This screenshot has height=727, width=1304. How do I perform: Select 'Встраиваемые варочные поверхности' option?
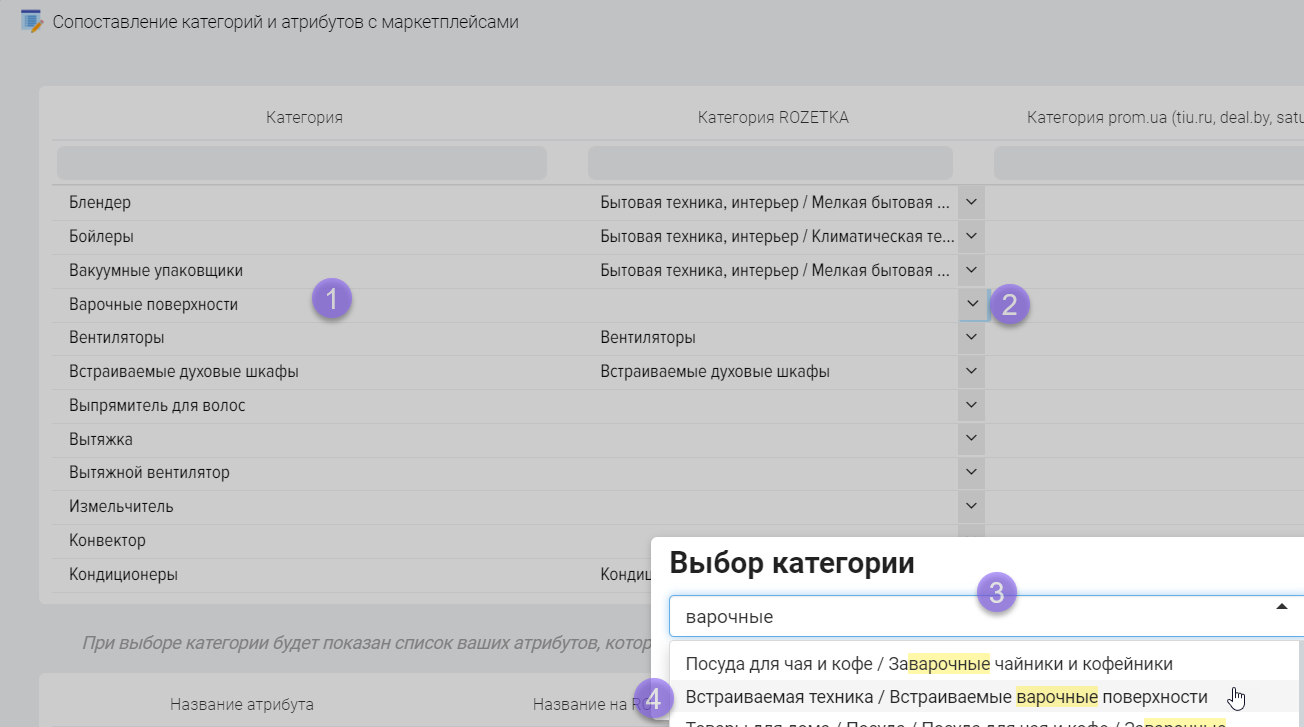(x=946, y=697)
